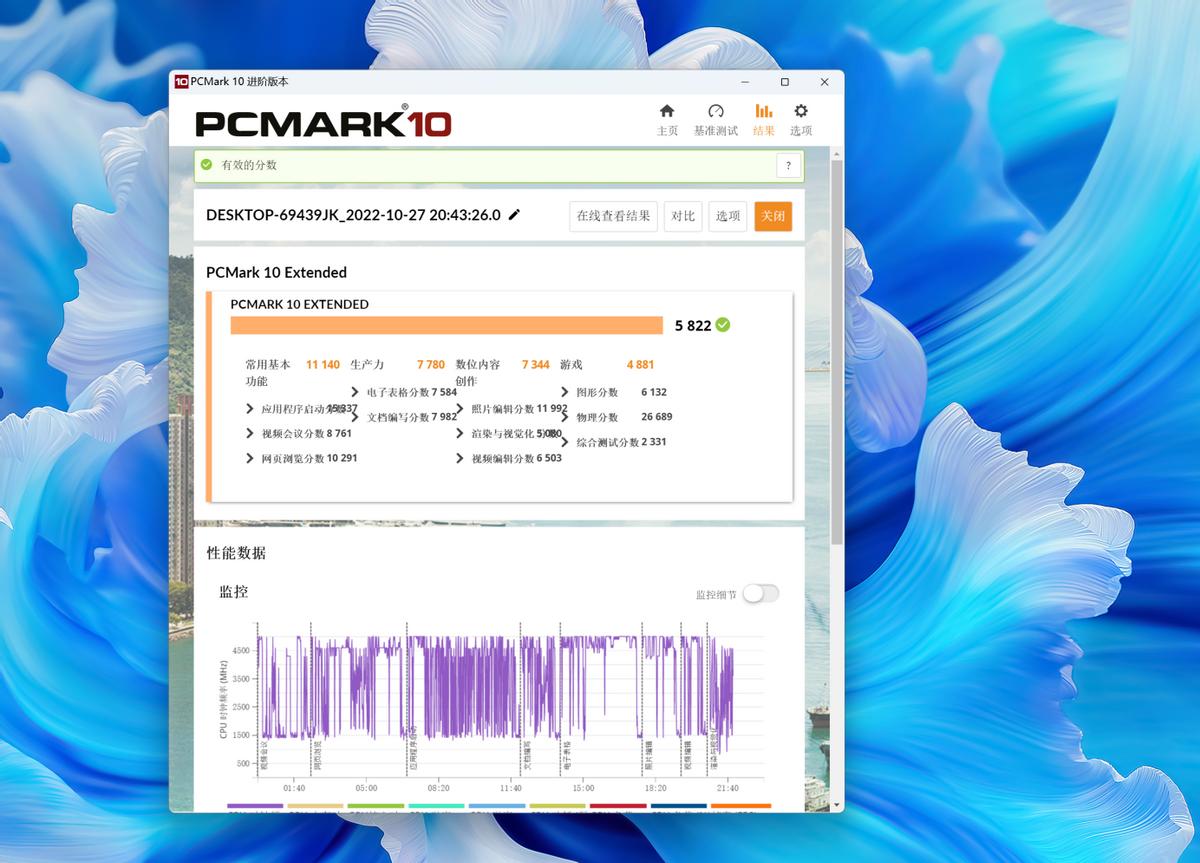Click the 文档编写 marker line in chart
Screen dimensions: 1200x863
(521, 700)
